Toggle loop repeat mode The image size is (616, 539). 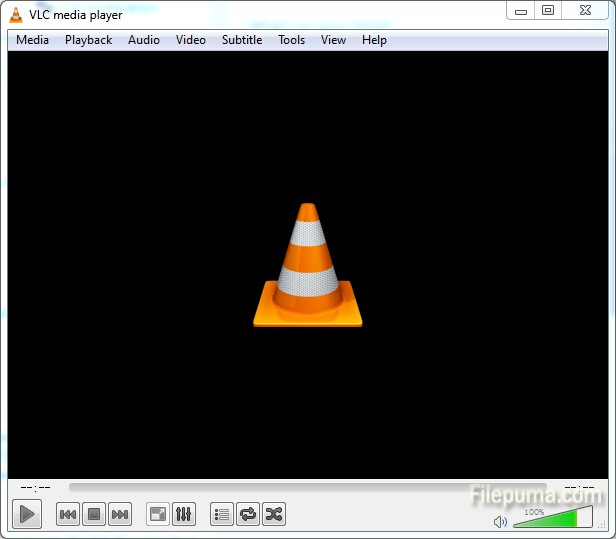[x=248, y=514]
